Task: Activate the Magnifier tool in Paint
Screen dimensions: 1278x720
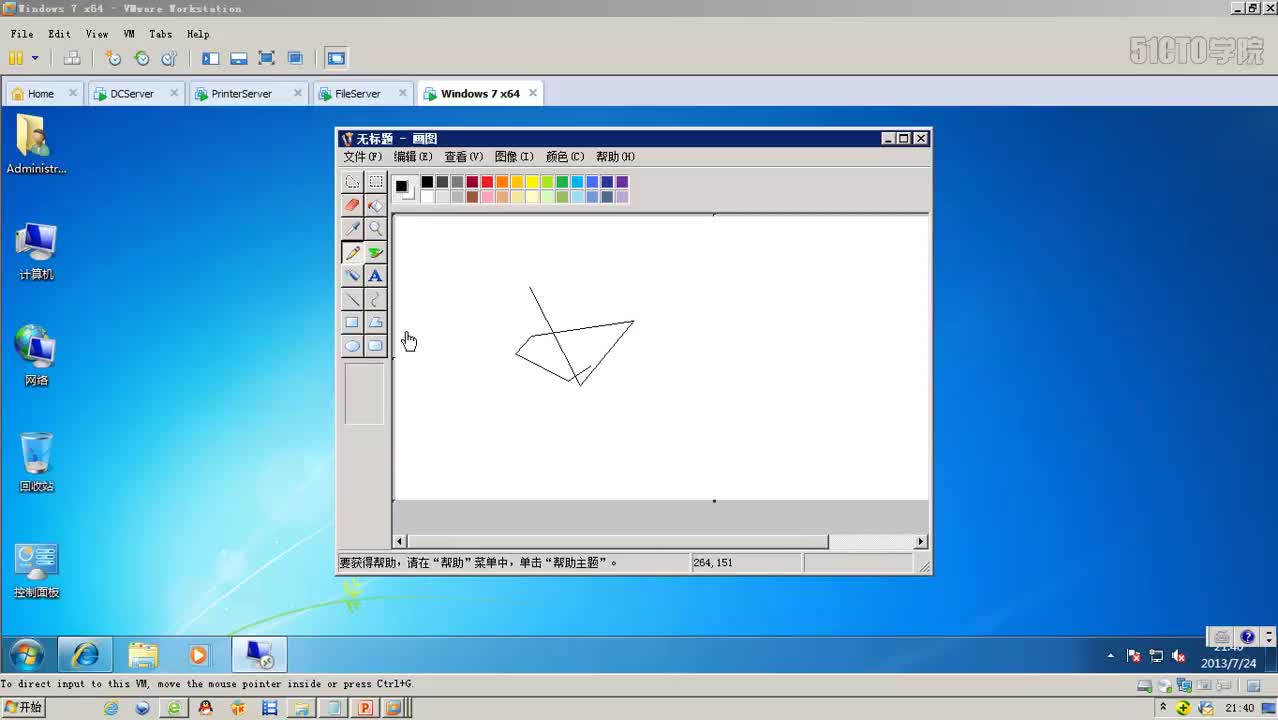Action: [375, 229]
